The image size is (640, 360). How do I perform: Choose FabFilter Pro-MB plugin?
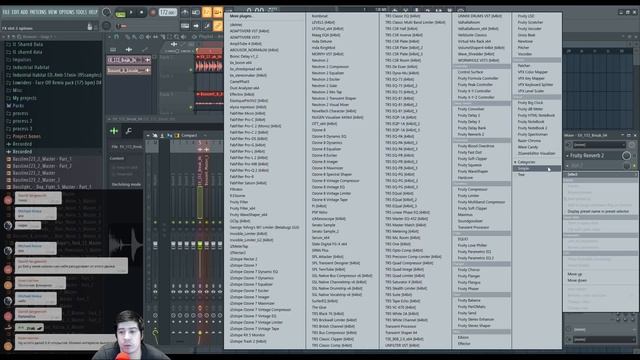coord(249,164)
